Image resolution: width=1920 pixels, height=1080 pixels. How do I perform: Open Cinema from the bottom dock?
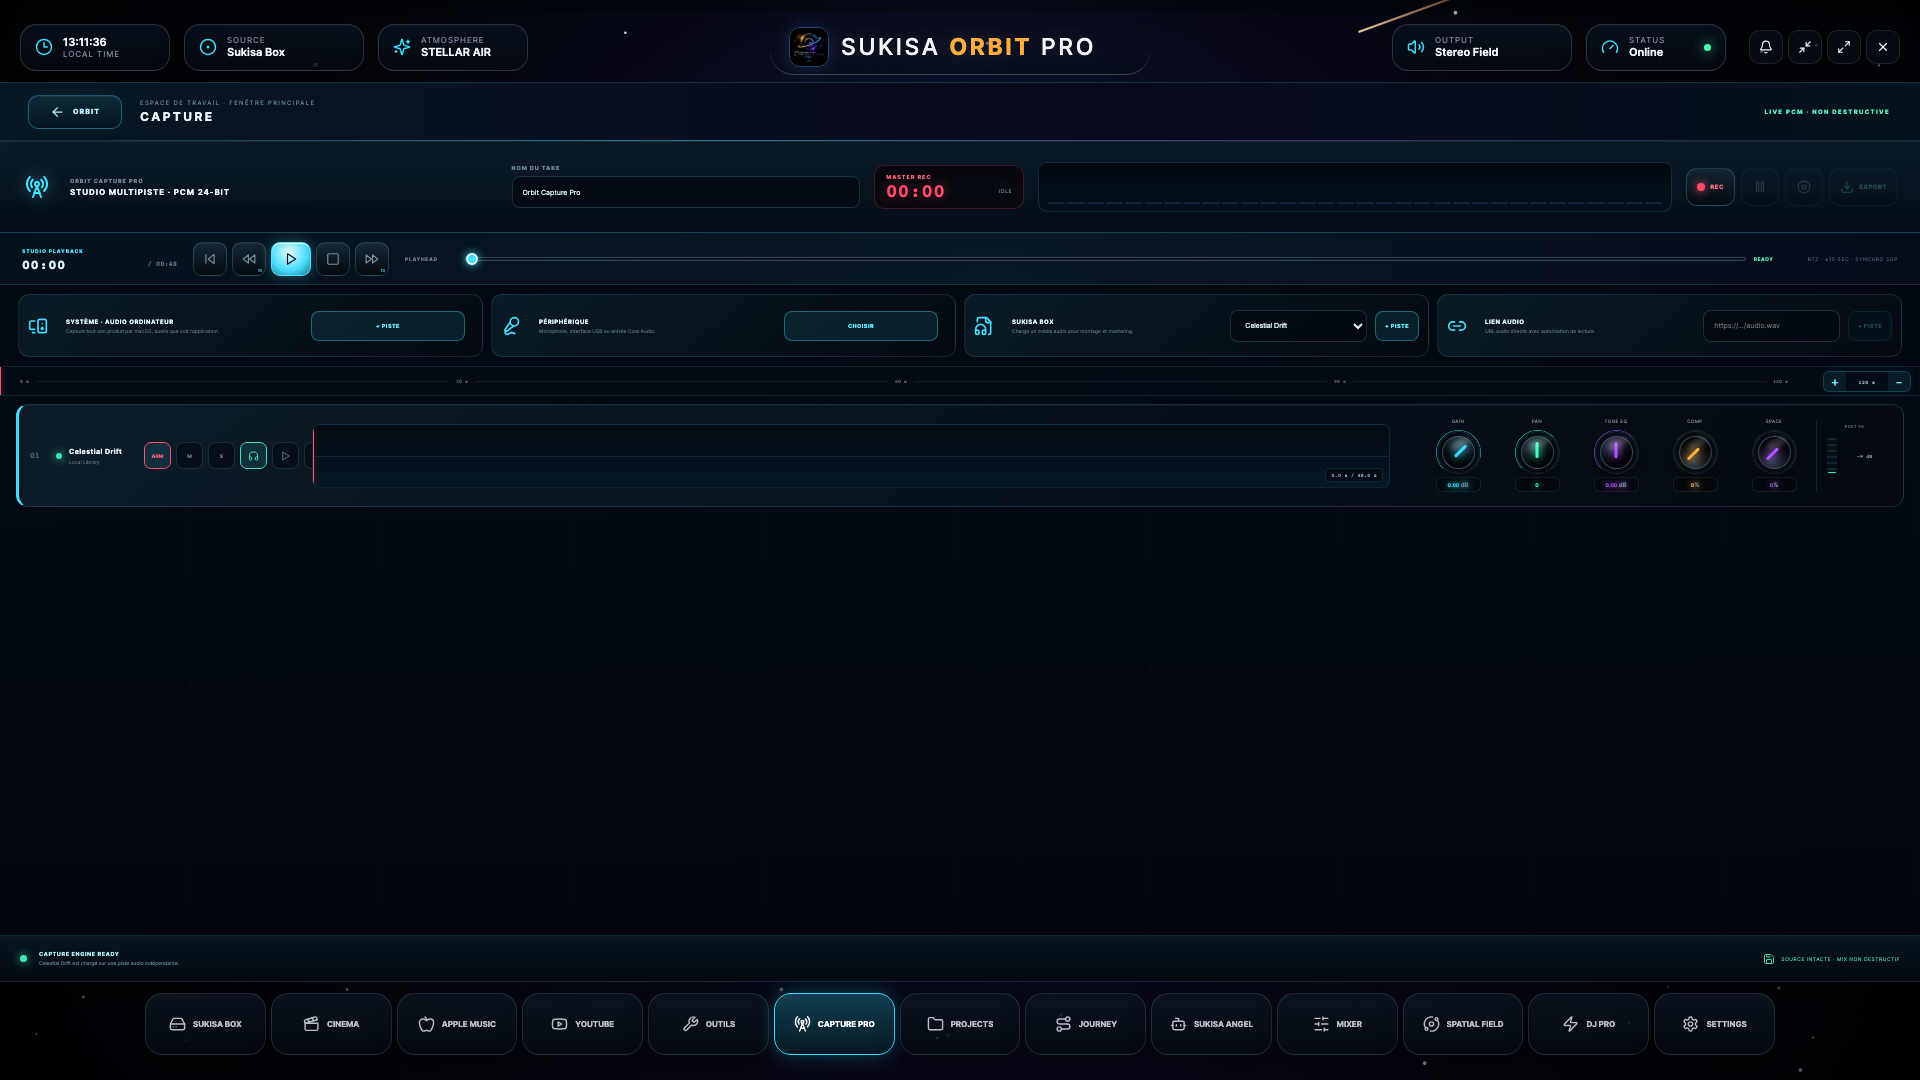331,1024
